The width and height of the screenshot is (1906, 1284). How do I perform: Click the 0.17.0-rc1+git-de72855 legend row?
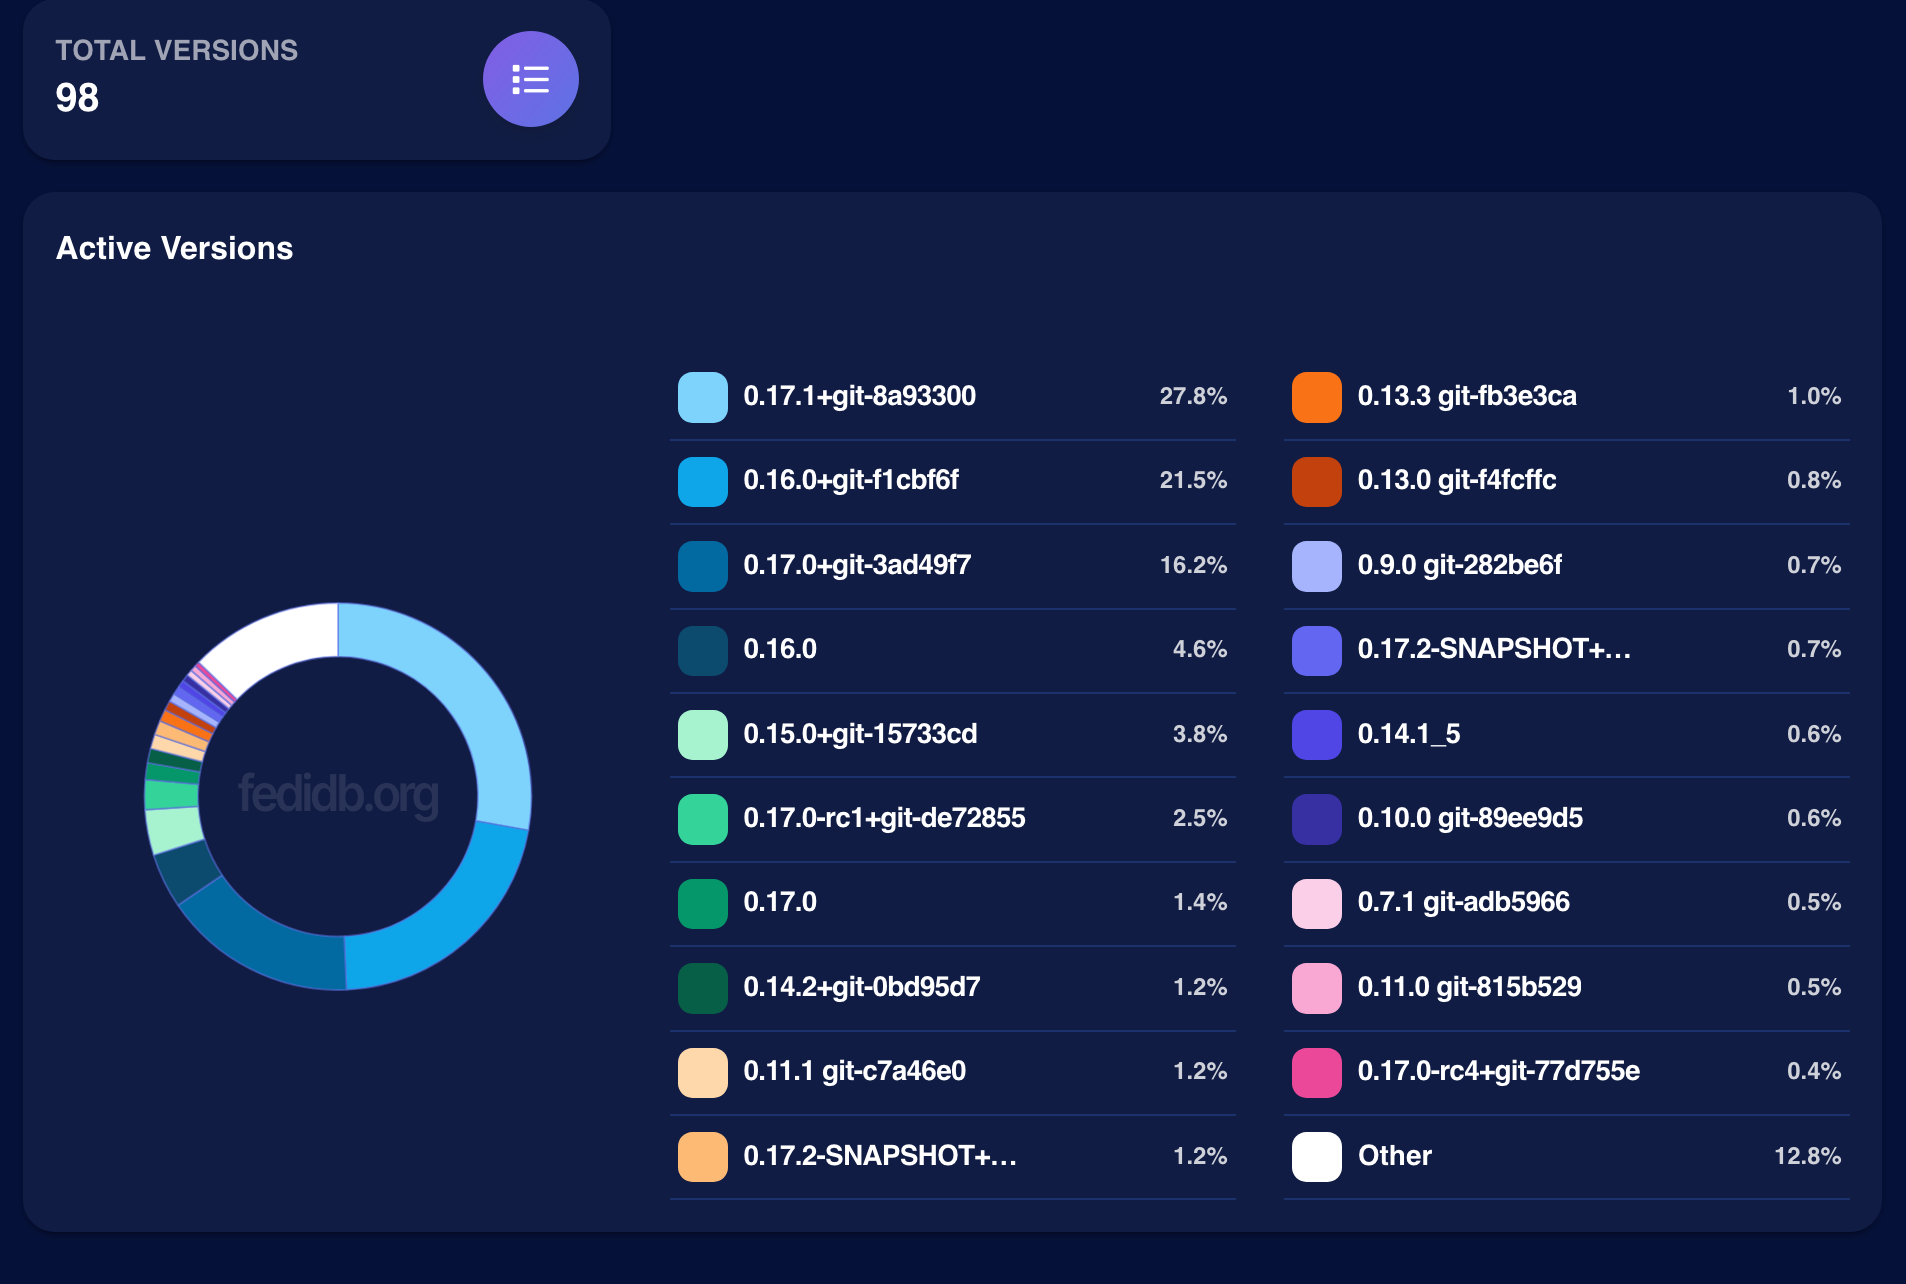tap(953, 819)
